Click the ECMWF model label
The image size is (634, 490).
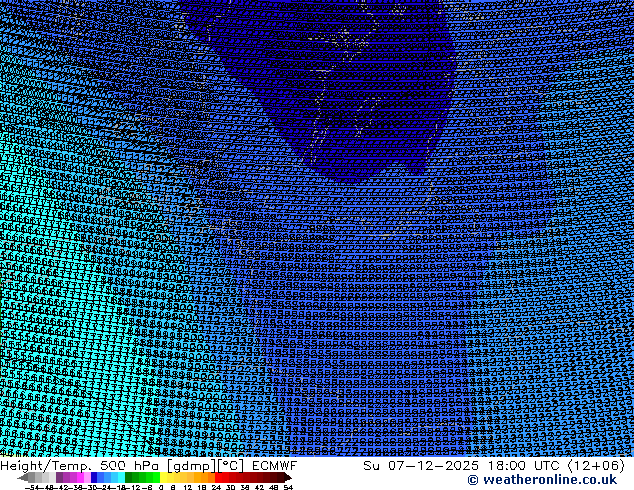pyautogui.click(x=275, y=466)
